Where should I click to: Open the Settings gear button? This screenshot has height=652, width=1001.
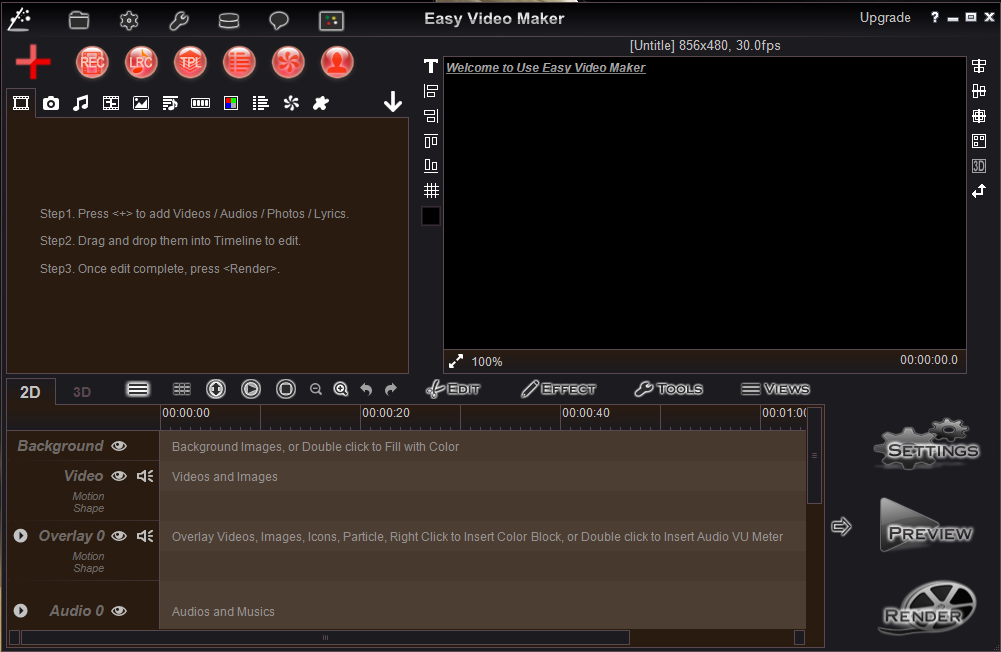pos(927,444)
